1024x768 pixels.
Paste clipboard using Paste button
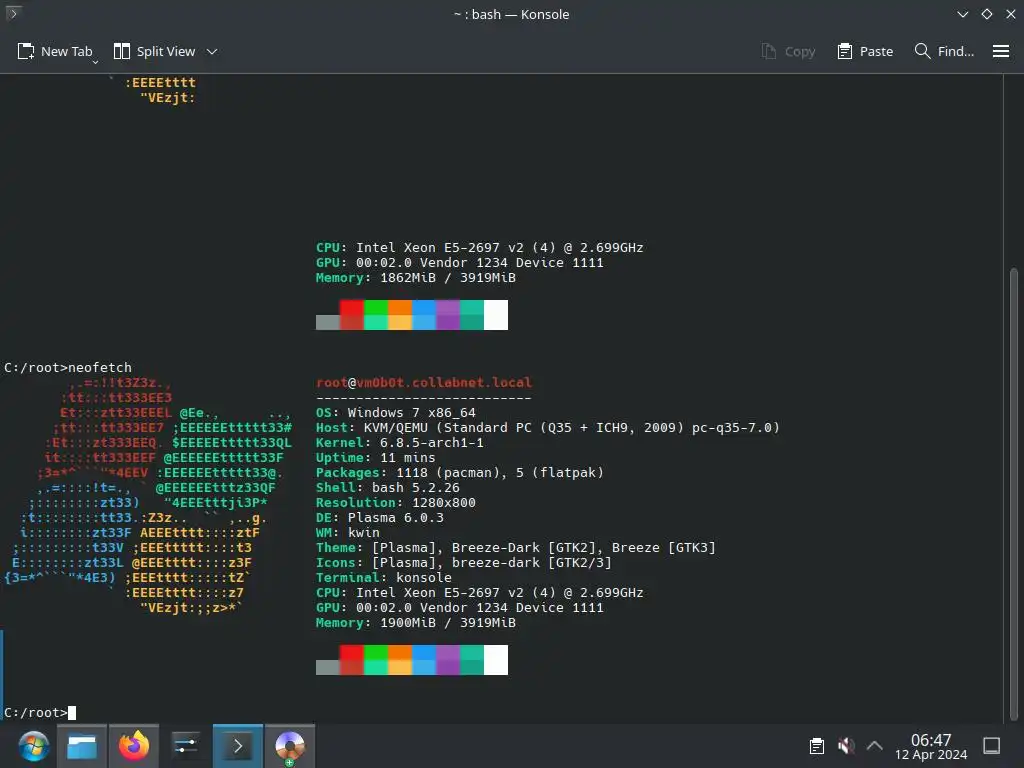click(865, 52)
